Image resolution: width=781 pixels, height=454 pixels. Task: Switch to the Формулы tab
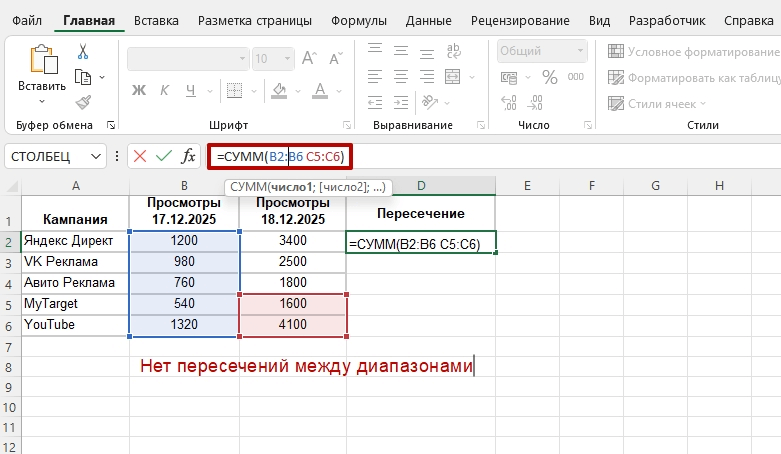359,20
